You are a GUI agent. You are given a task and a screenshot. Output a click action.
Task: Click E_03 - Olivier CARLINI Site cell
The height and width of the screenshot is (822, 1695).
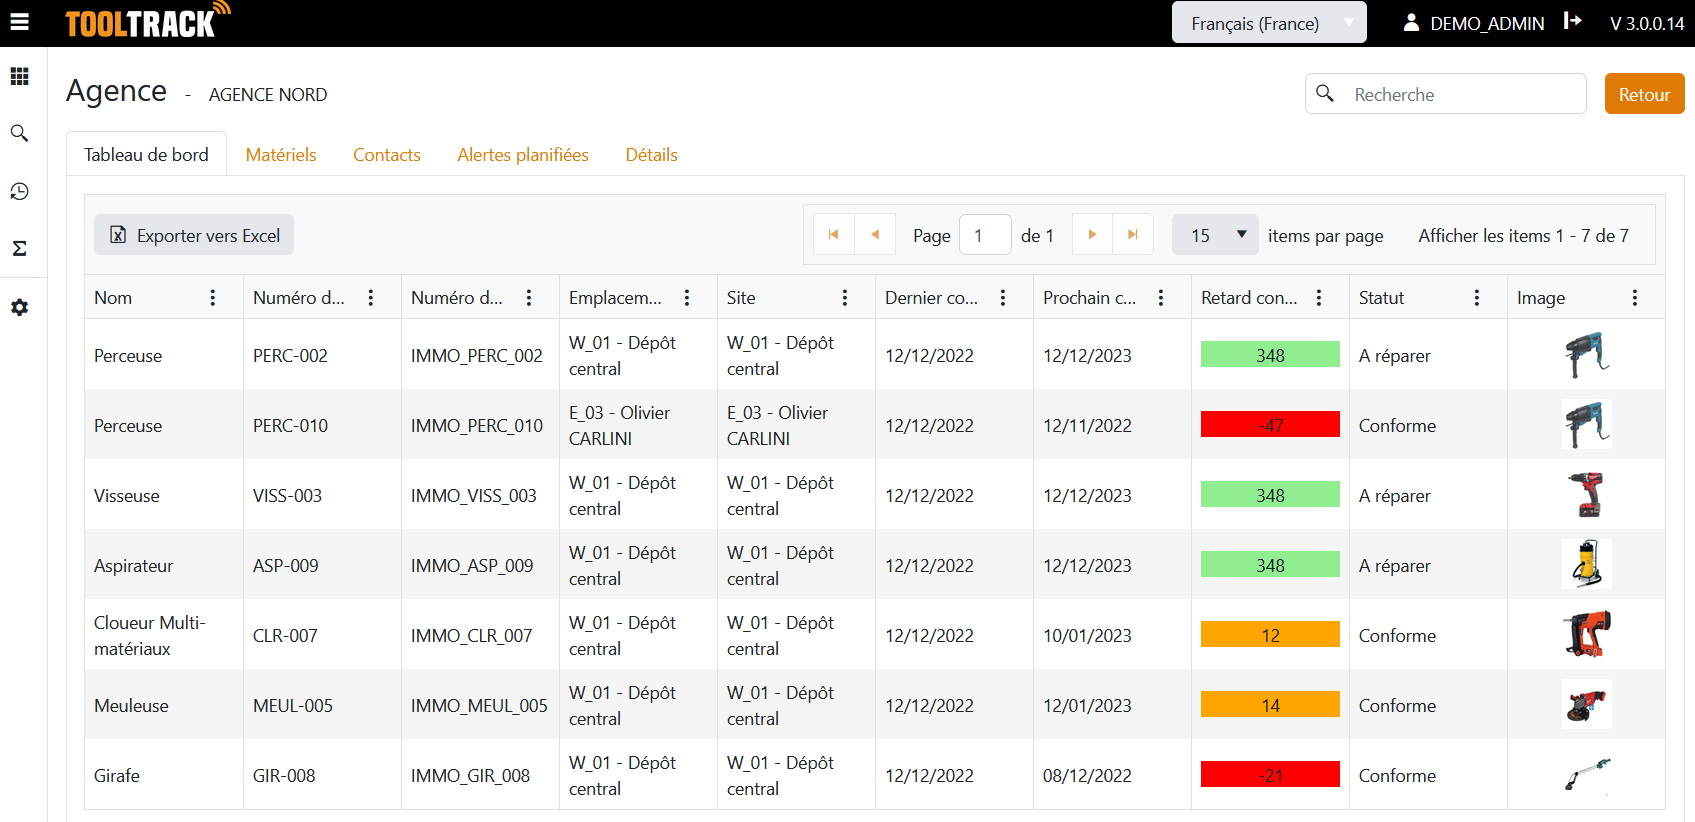coord(796,425)
